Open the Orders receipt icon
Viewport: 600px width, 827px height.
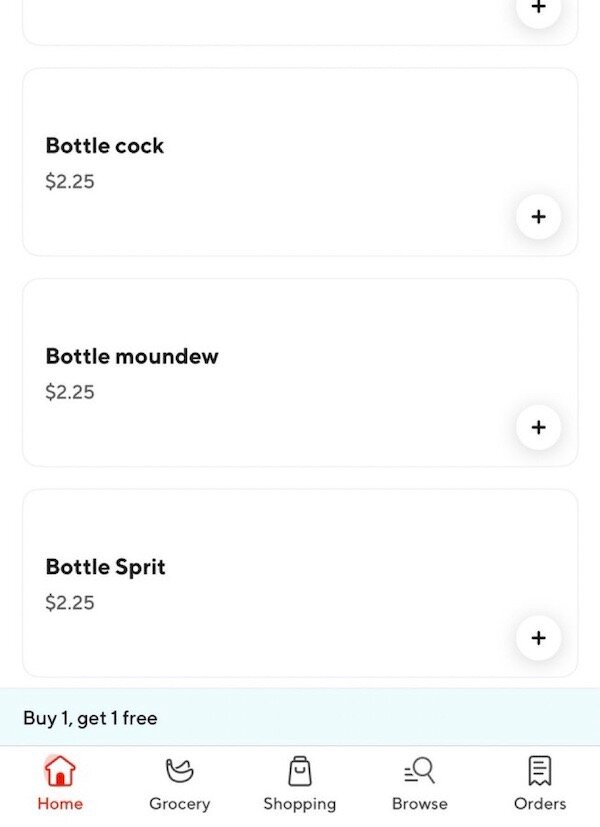click(x=539, y=771)
